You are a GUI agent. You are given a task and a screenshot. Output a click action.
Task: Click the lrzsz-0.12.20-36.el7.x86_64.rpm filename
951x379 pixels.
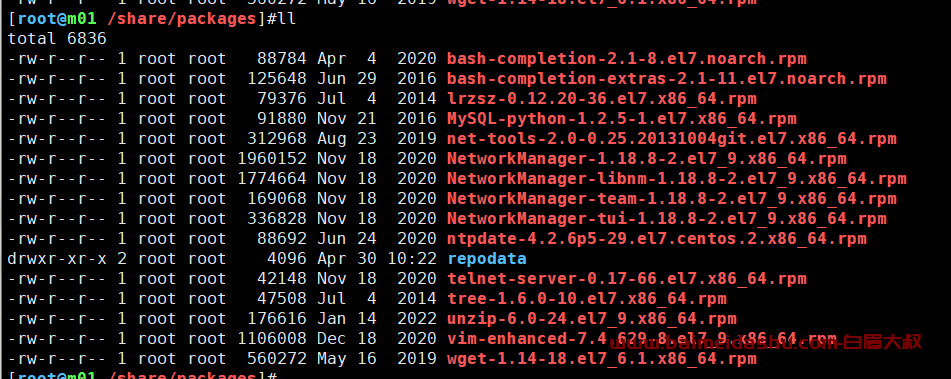602,99
